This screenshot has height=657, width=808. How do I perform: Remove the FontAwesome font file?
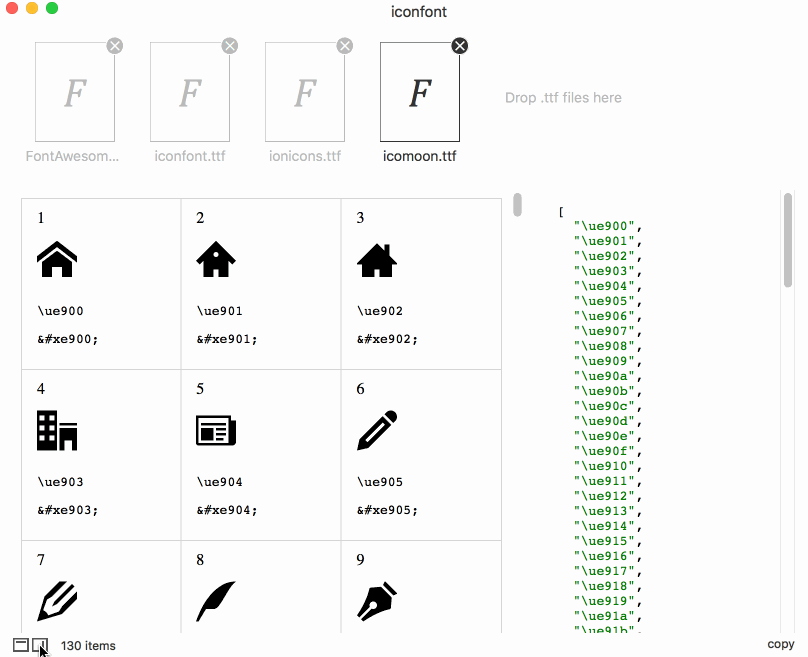(115, 46)
